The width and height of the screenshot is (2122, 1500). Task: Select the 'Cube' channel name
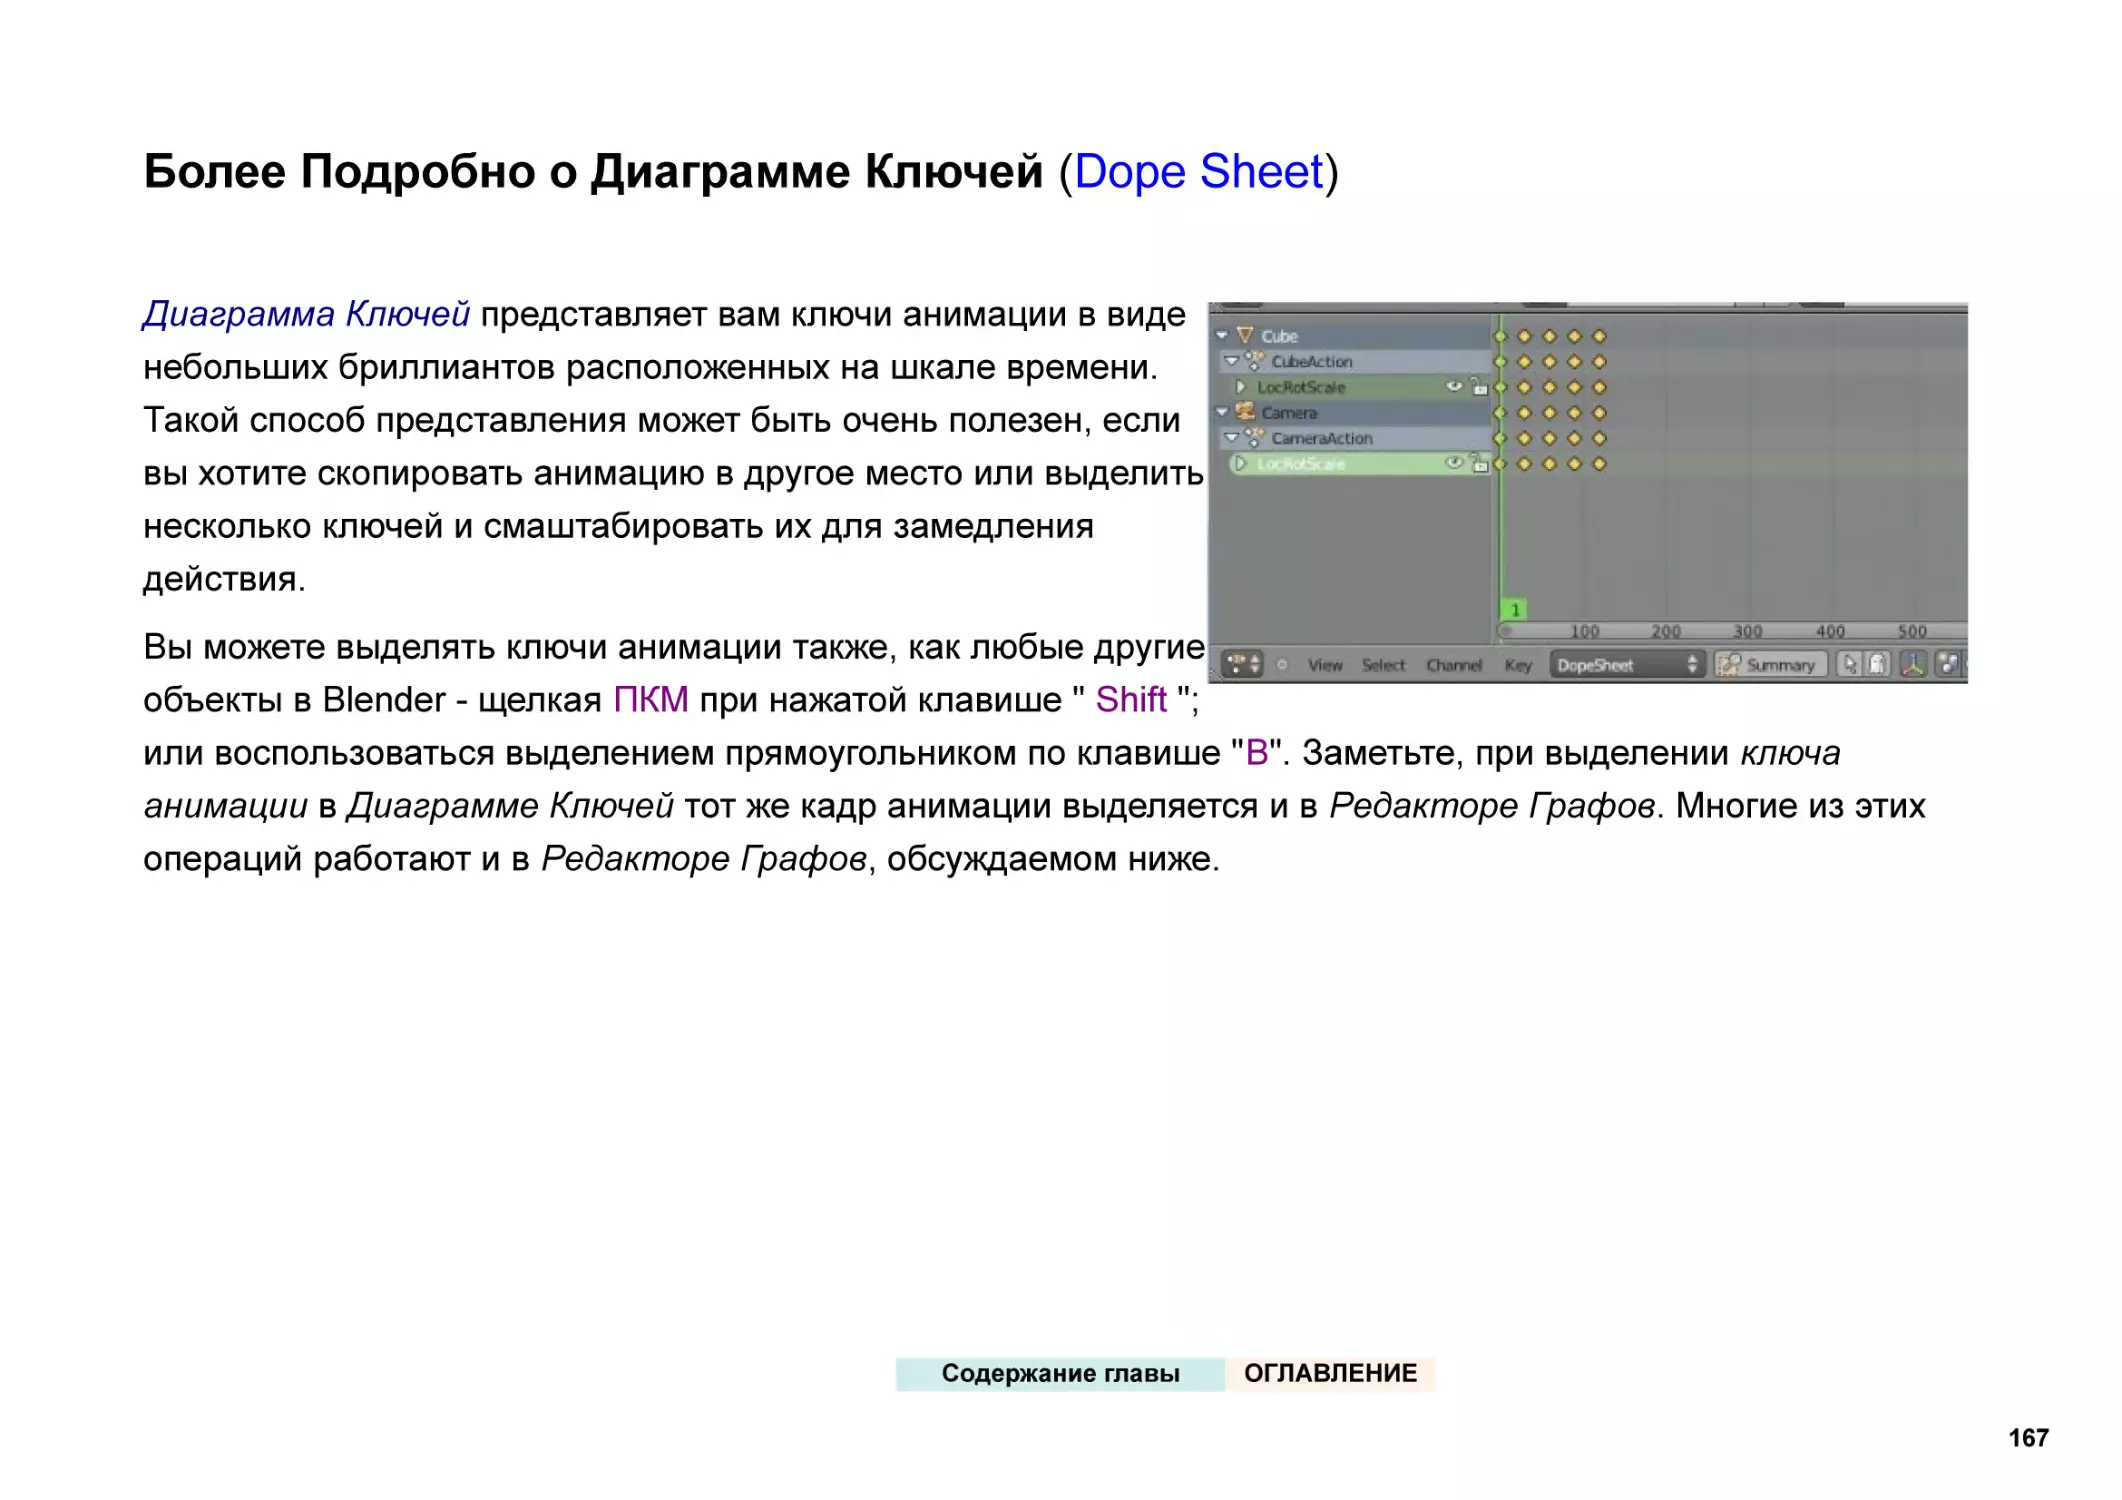click(x=1279, y=336)
